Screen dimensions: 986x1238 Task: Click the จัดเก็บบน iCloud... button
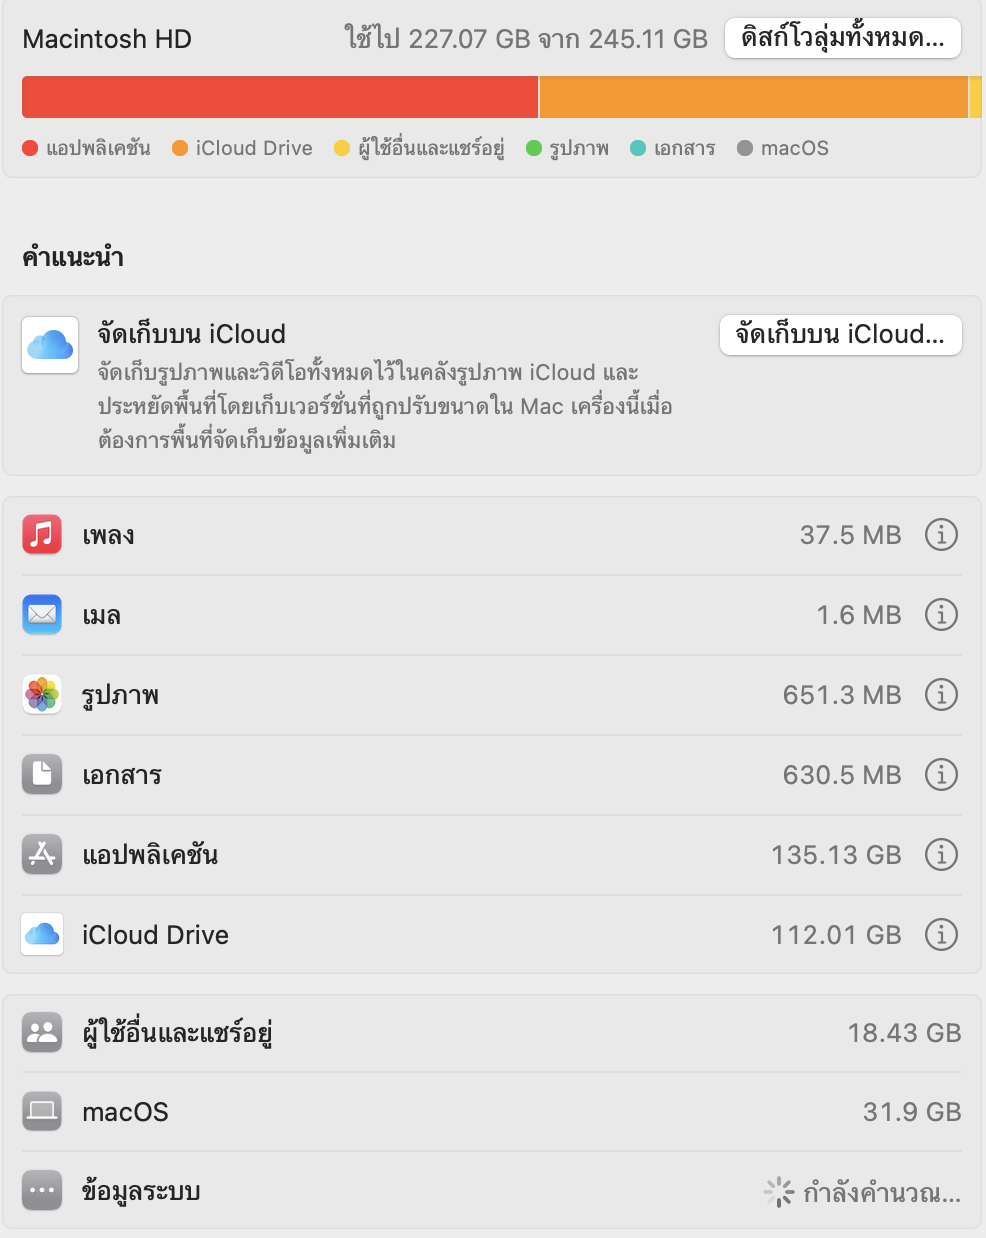pos(841,335)
